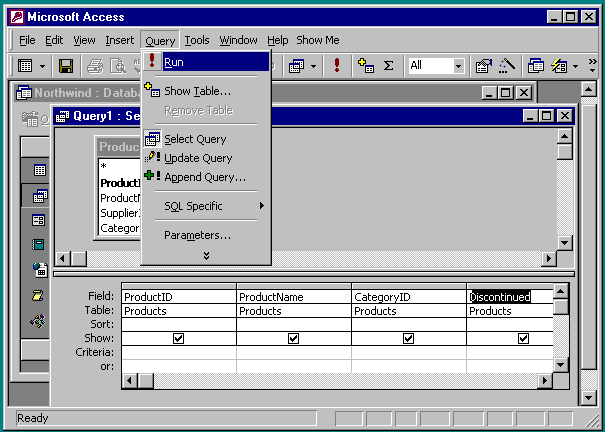The image size is (605, 432).
Task: Choose Parameters... in Query menu
Action: [x=206, y=235]
